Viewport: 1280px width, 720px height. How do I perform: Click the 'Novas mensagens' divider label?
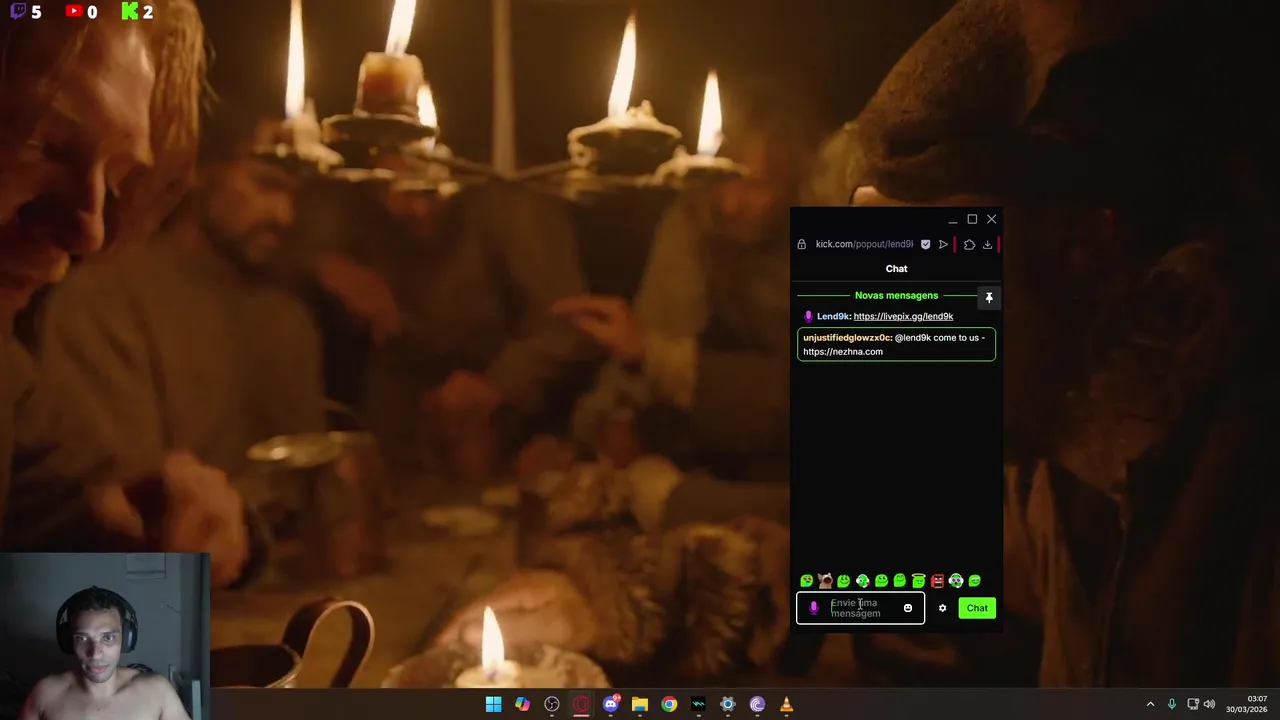(896, 295)
